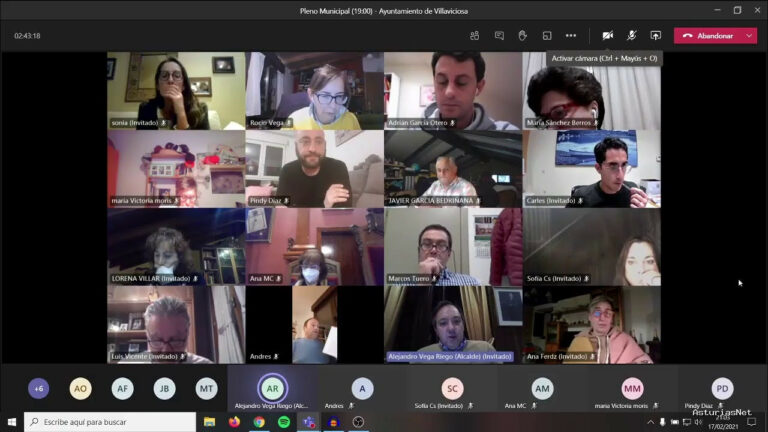
Task: Switch to Microsoft Teams taskbar icon
Action: [309, 422]
